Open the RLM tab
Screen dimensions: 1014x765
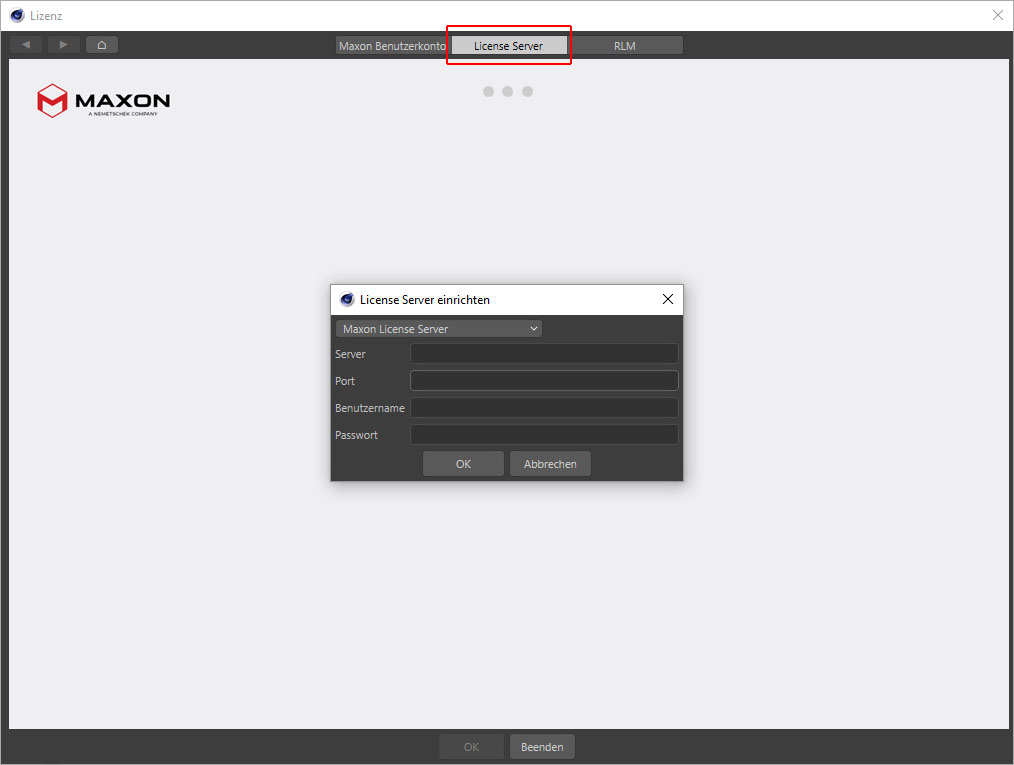click(x=625, y=46)
